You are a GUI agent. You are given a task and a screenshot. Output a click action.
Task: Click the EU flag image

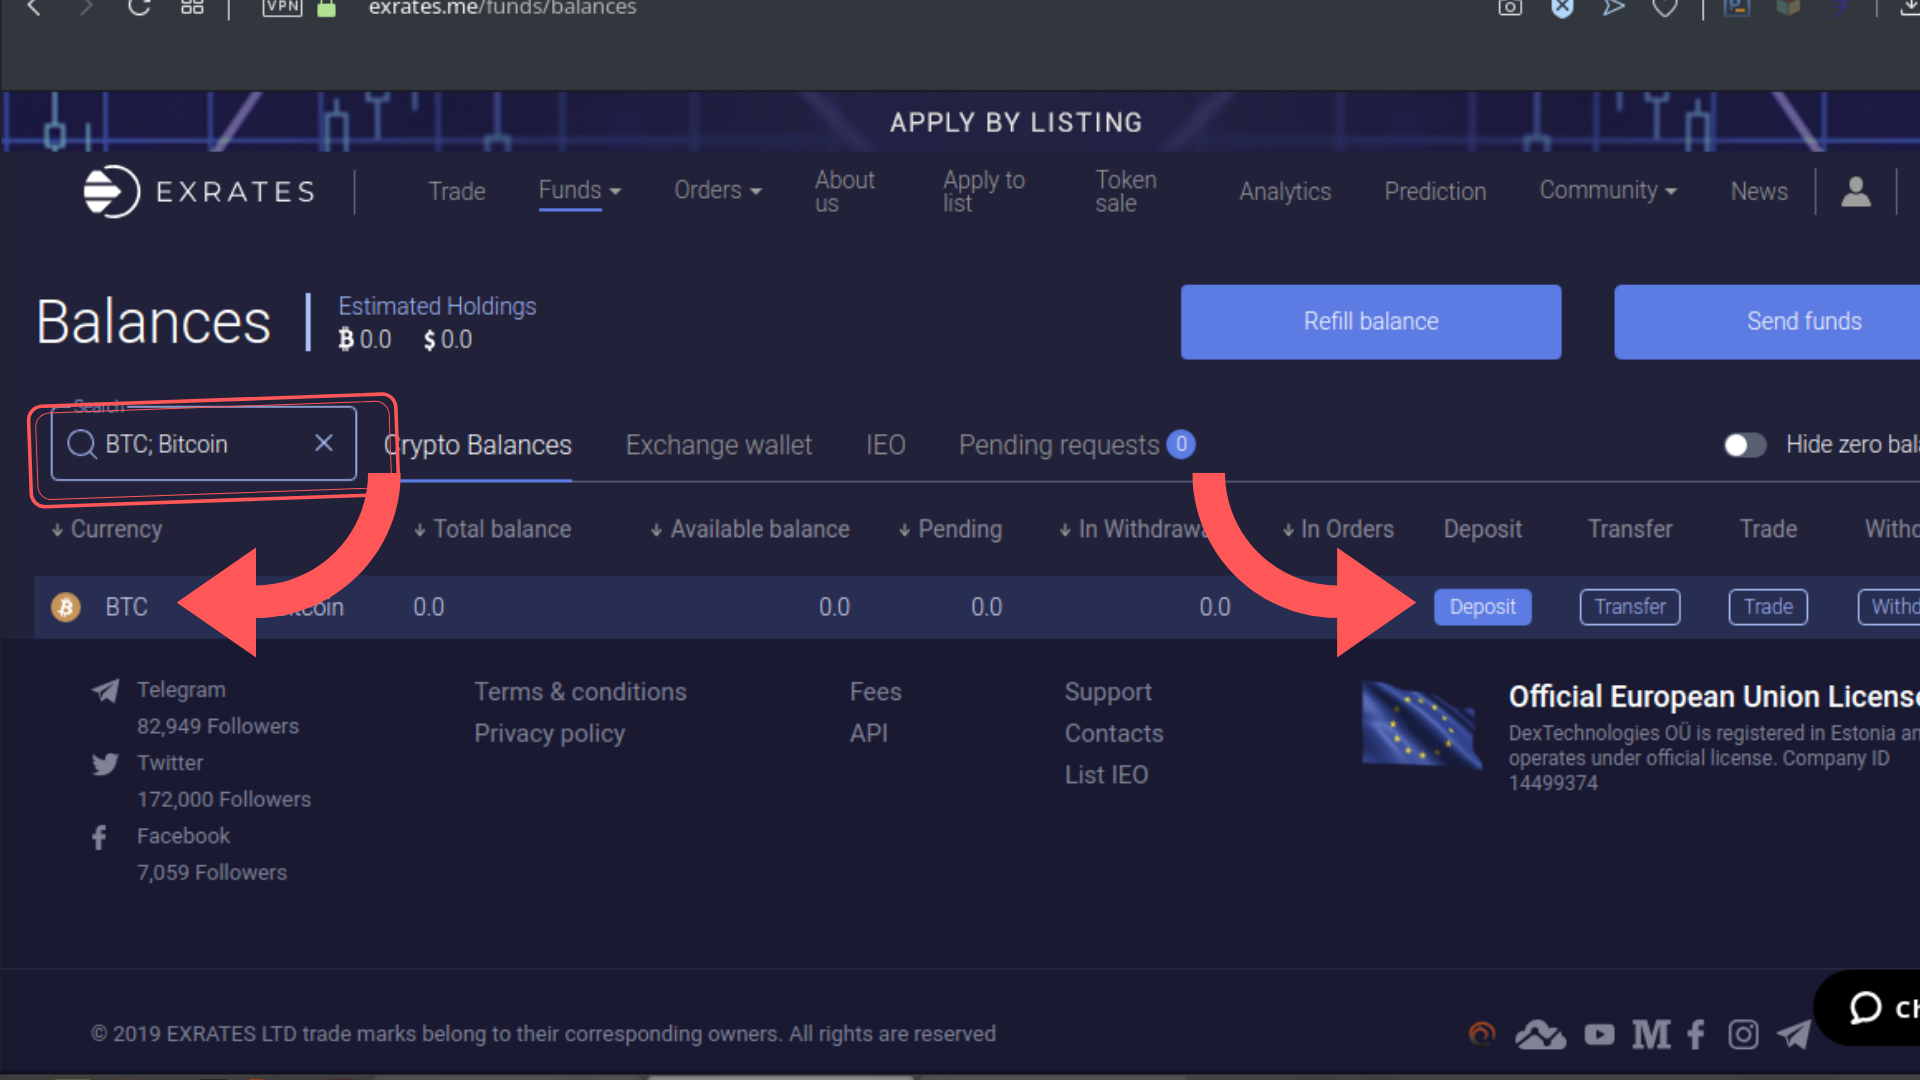pos(1422,725)
